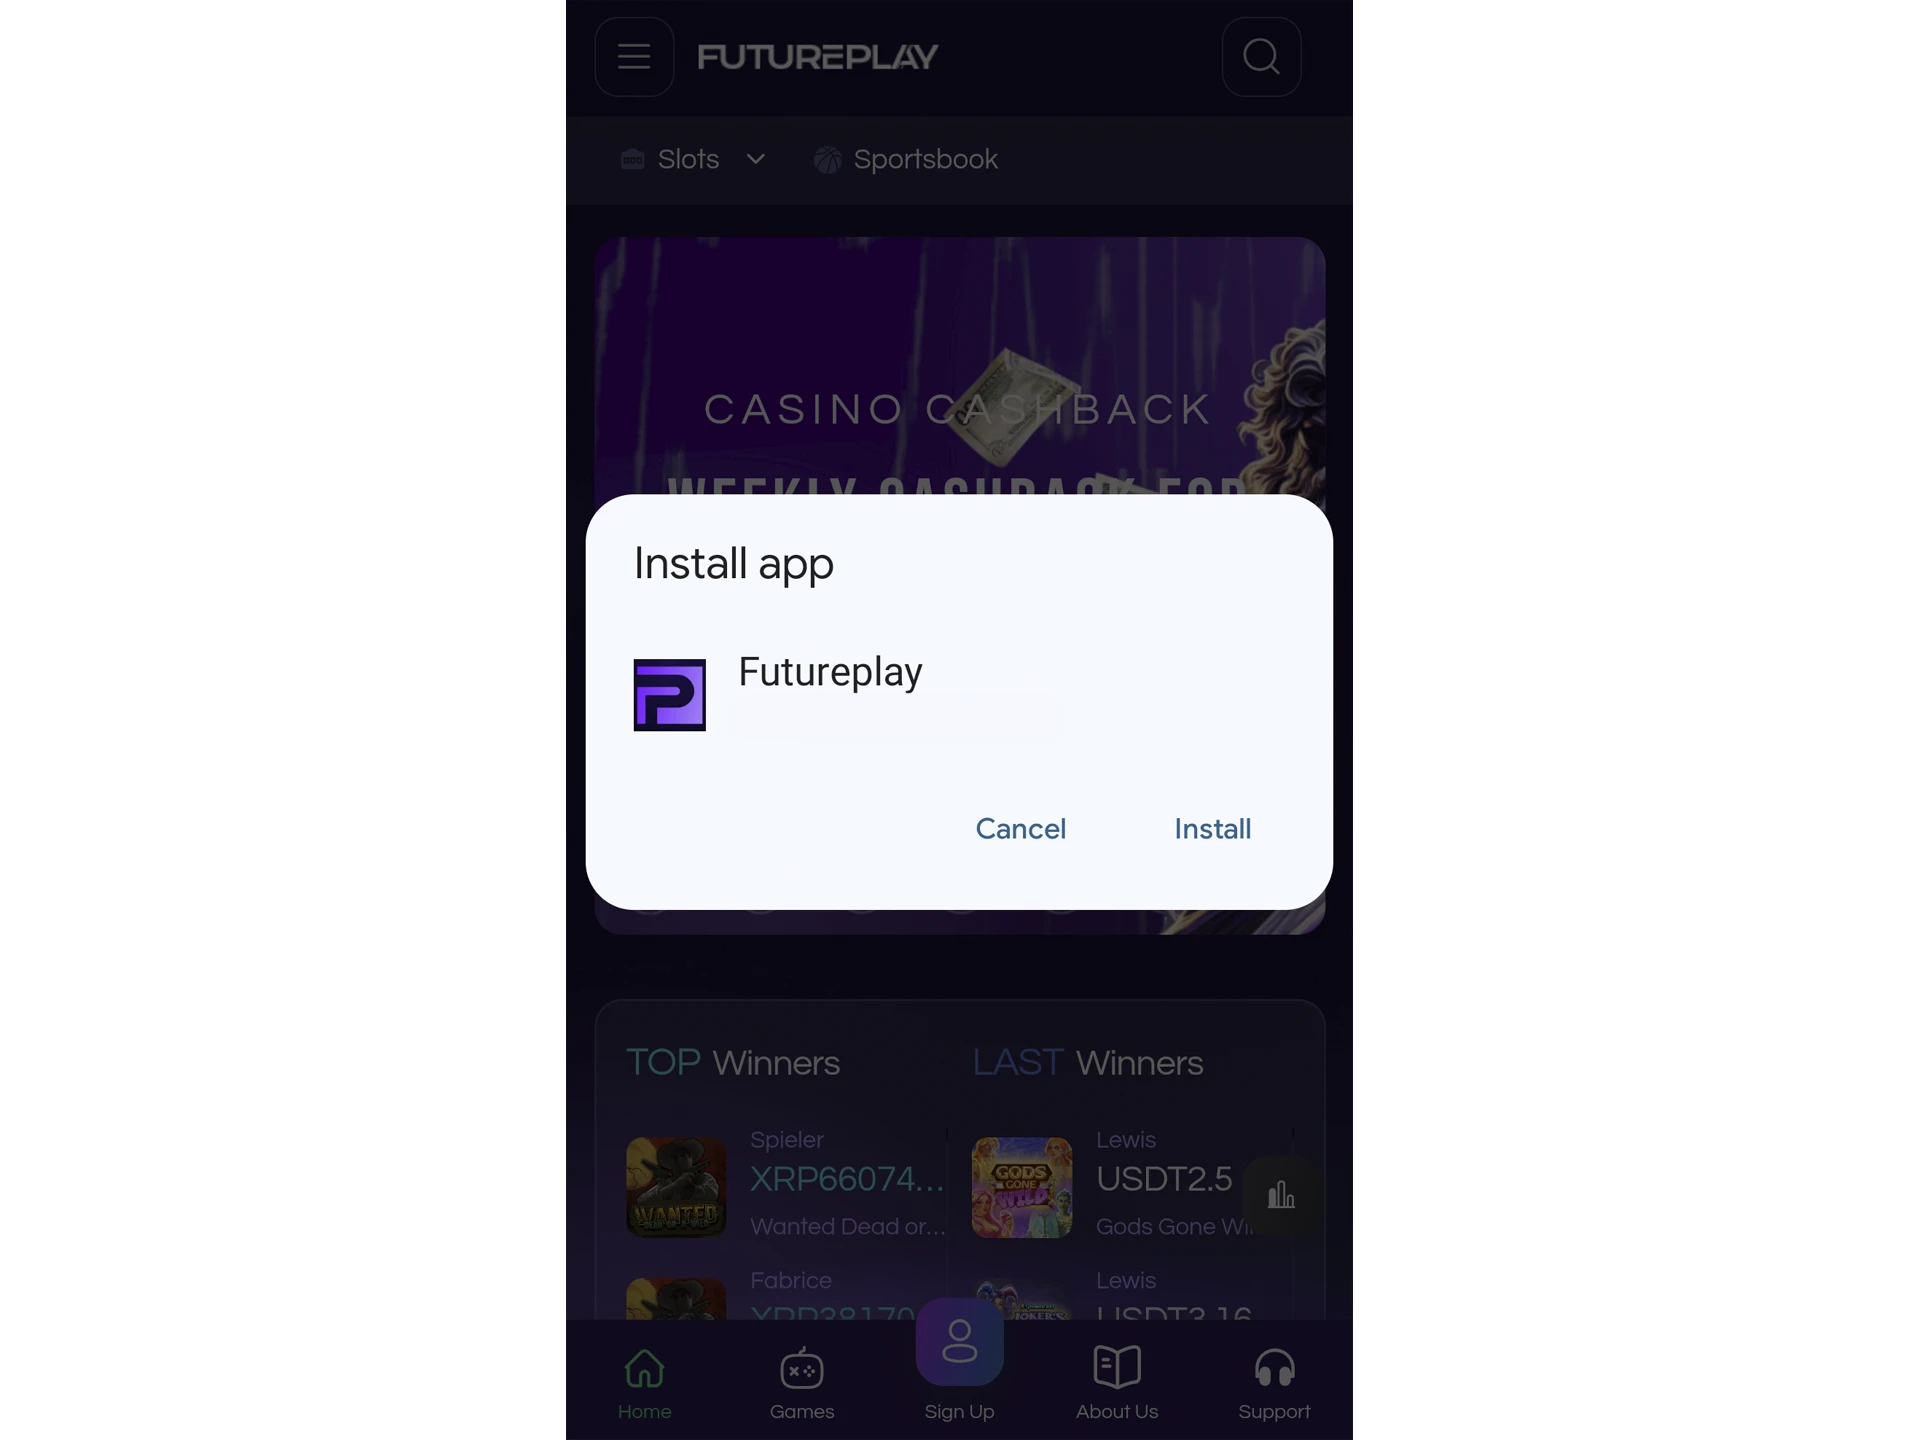View TOP Winners leaderboard section
The width and height of the screenshot is (1920, 1440).
tap(733, 1060)
